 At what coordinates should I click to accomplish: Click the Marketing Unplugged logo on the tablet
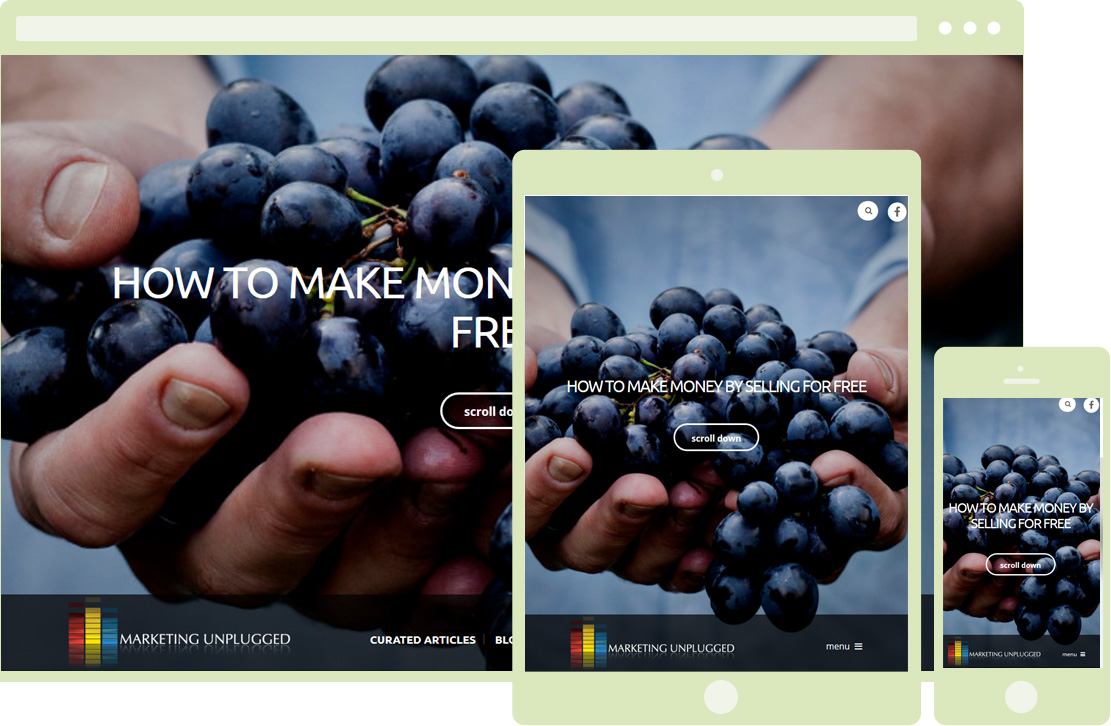click(653, 644)
